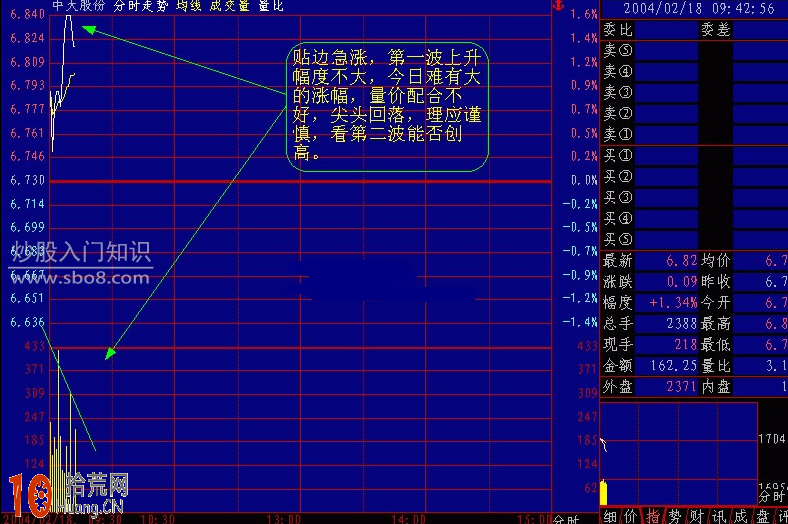The width and height of the screenshot is (788, 524).
Task: Click the 昨收 label
Action: (716, 282)
